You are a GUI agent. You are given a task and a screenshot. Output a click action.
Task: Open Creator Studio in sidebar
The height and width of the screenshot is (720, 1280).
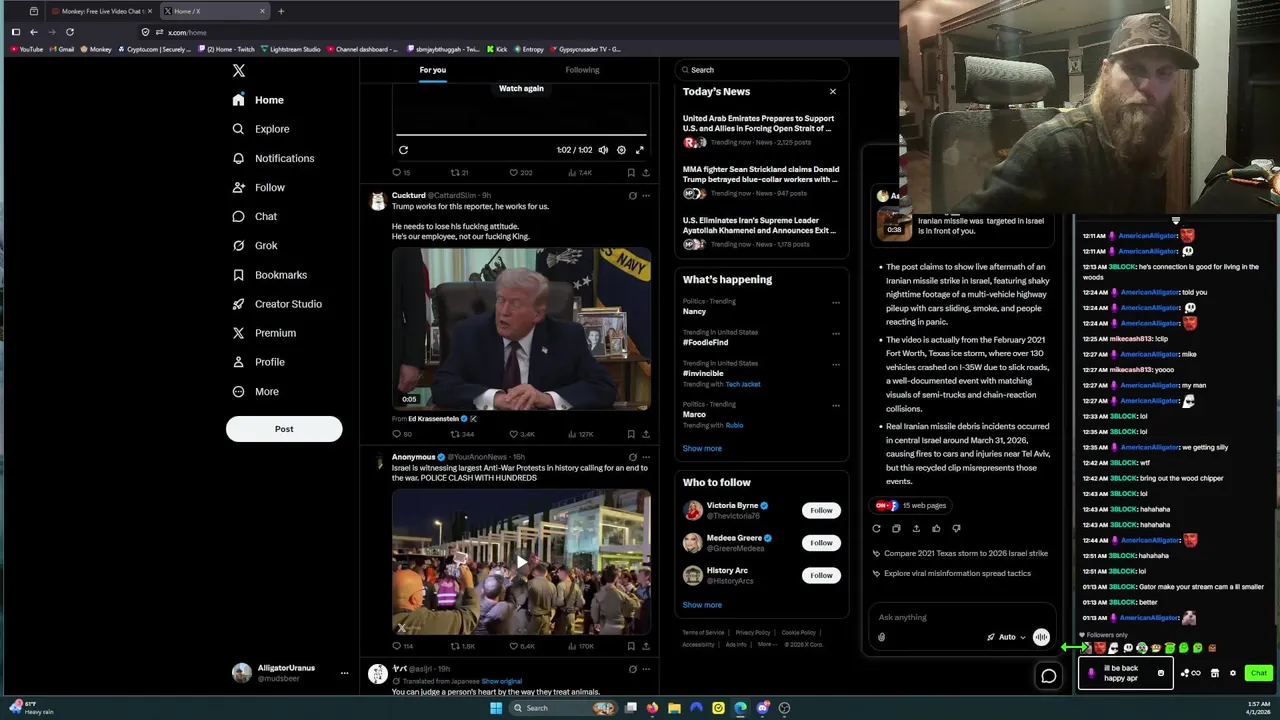(x=277, y=304)
